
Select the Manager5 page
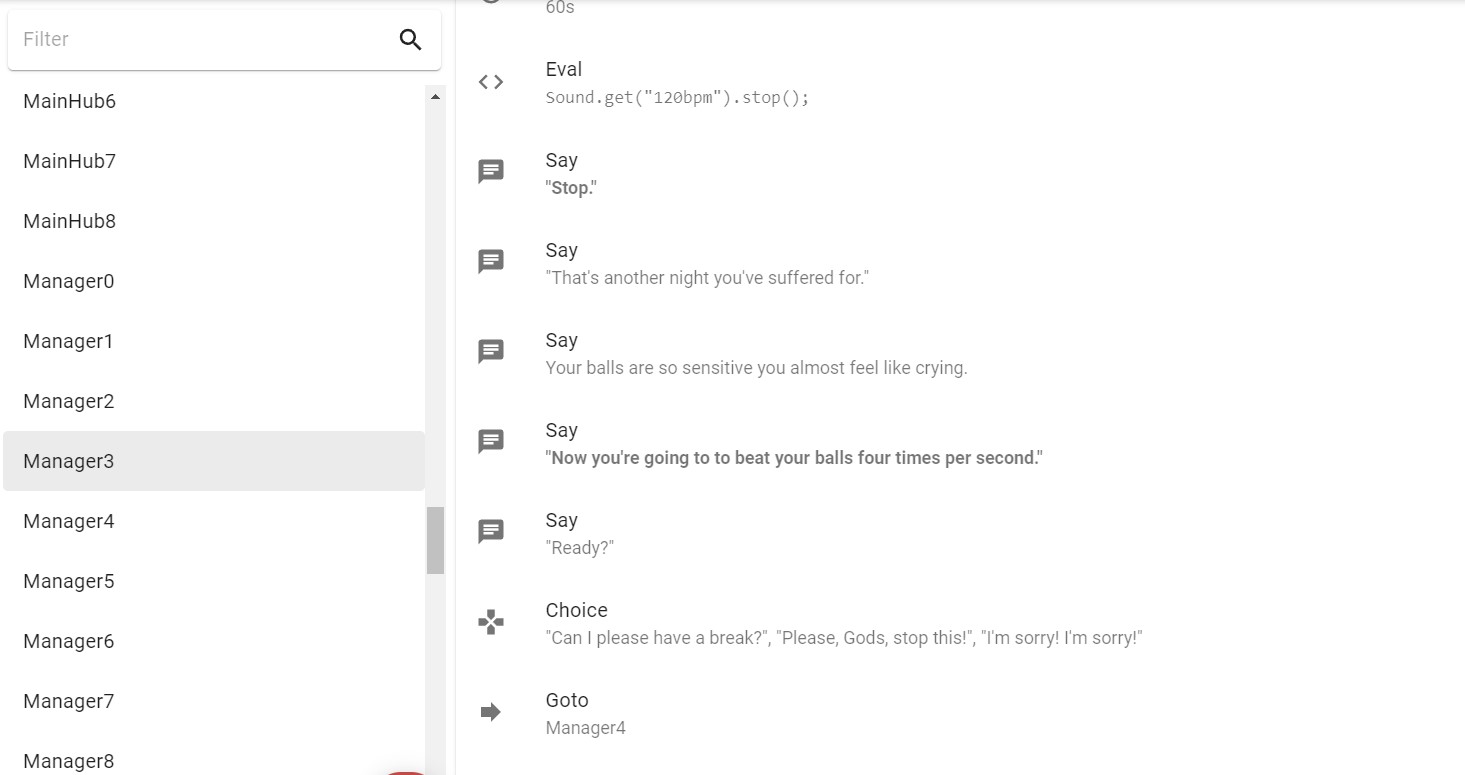(x=214, y=581)
